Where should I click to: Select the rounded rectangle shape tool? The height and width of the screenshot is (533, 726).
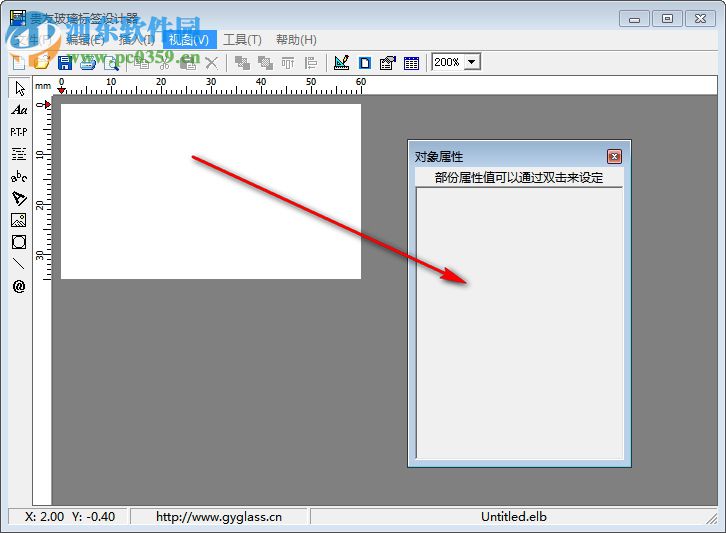pyautogui.click(x=19, y=242)
